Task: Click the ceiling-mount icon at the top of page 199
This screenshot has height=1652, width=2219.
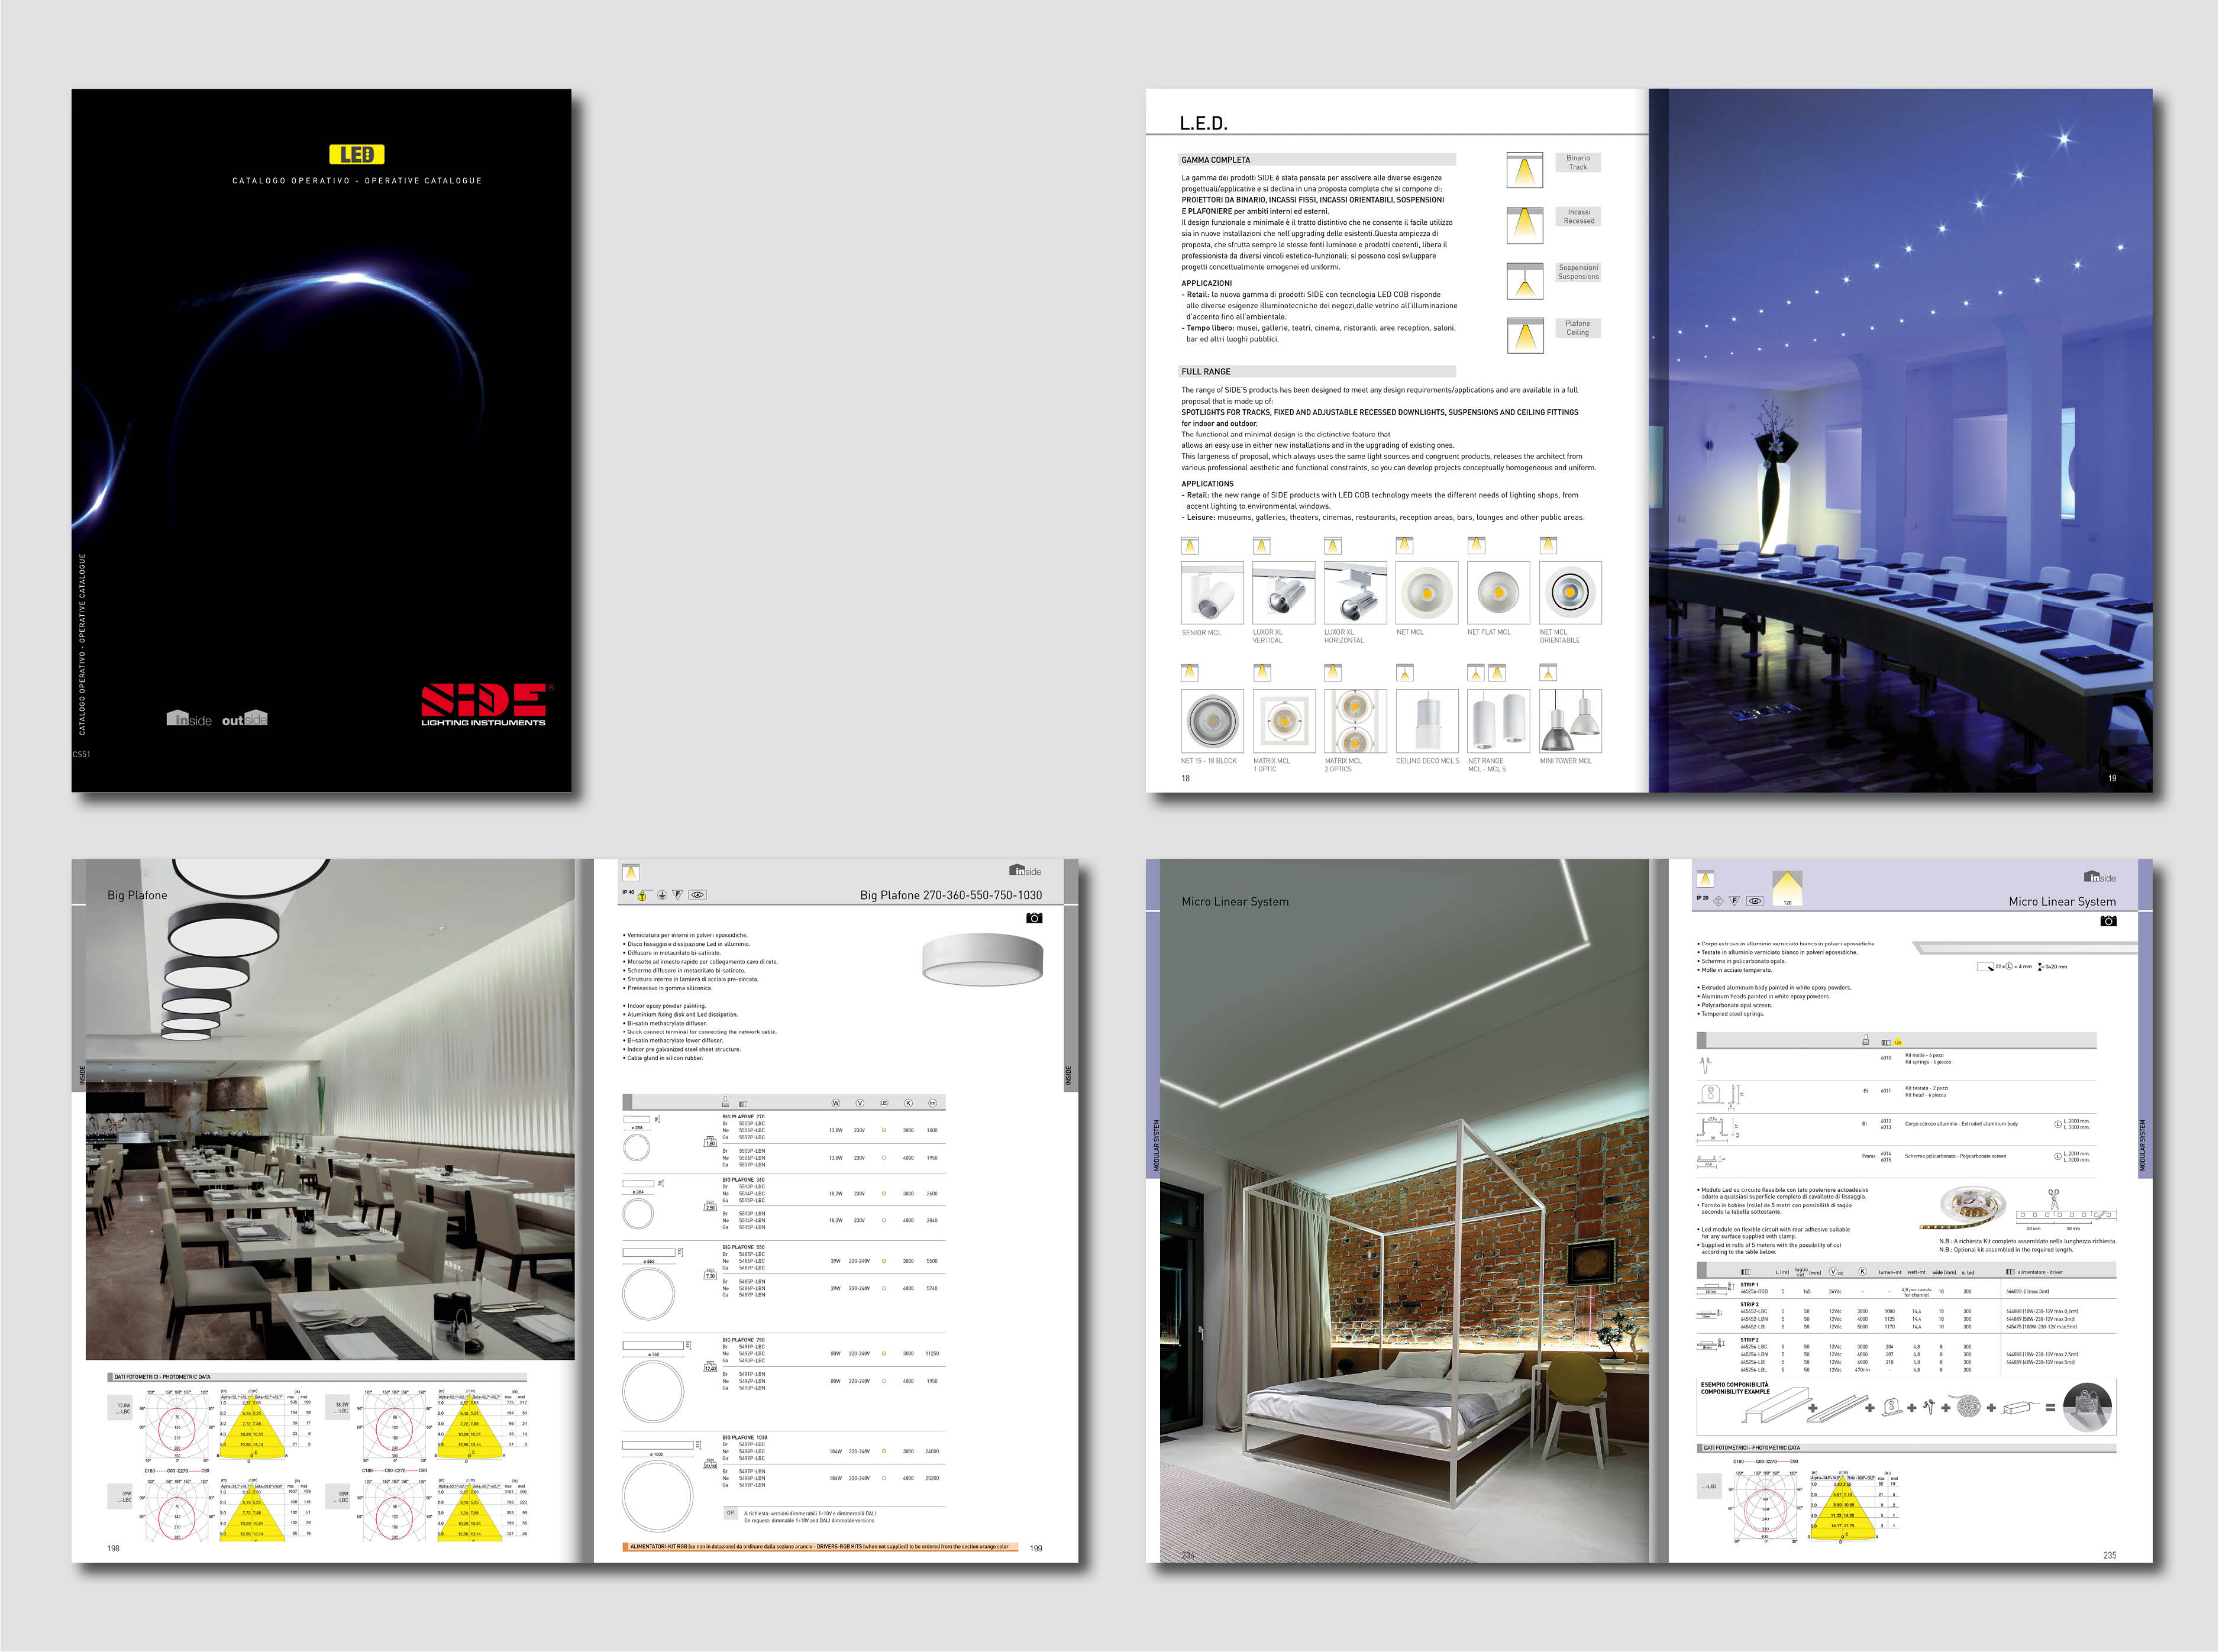Action: 631,873
